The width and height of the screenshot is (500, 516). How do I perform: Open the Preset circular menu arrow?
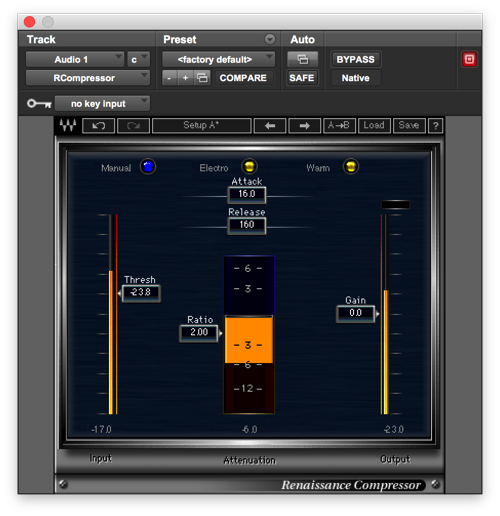pos(270,39)
